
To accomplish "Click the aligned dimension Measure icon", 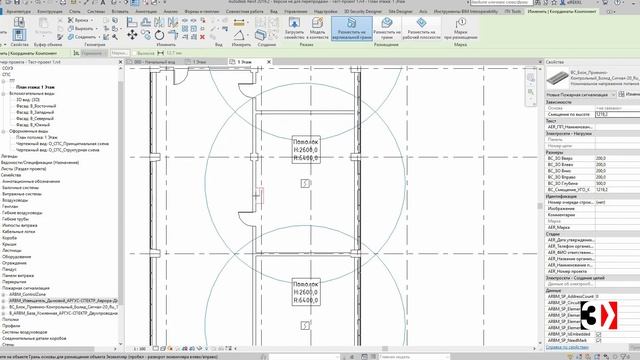I will [x=240, y=22].
